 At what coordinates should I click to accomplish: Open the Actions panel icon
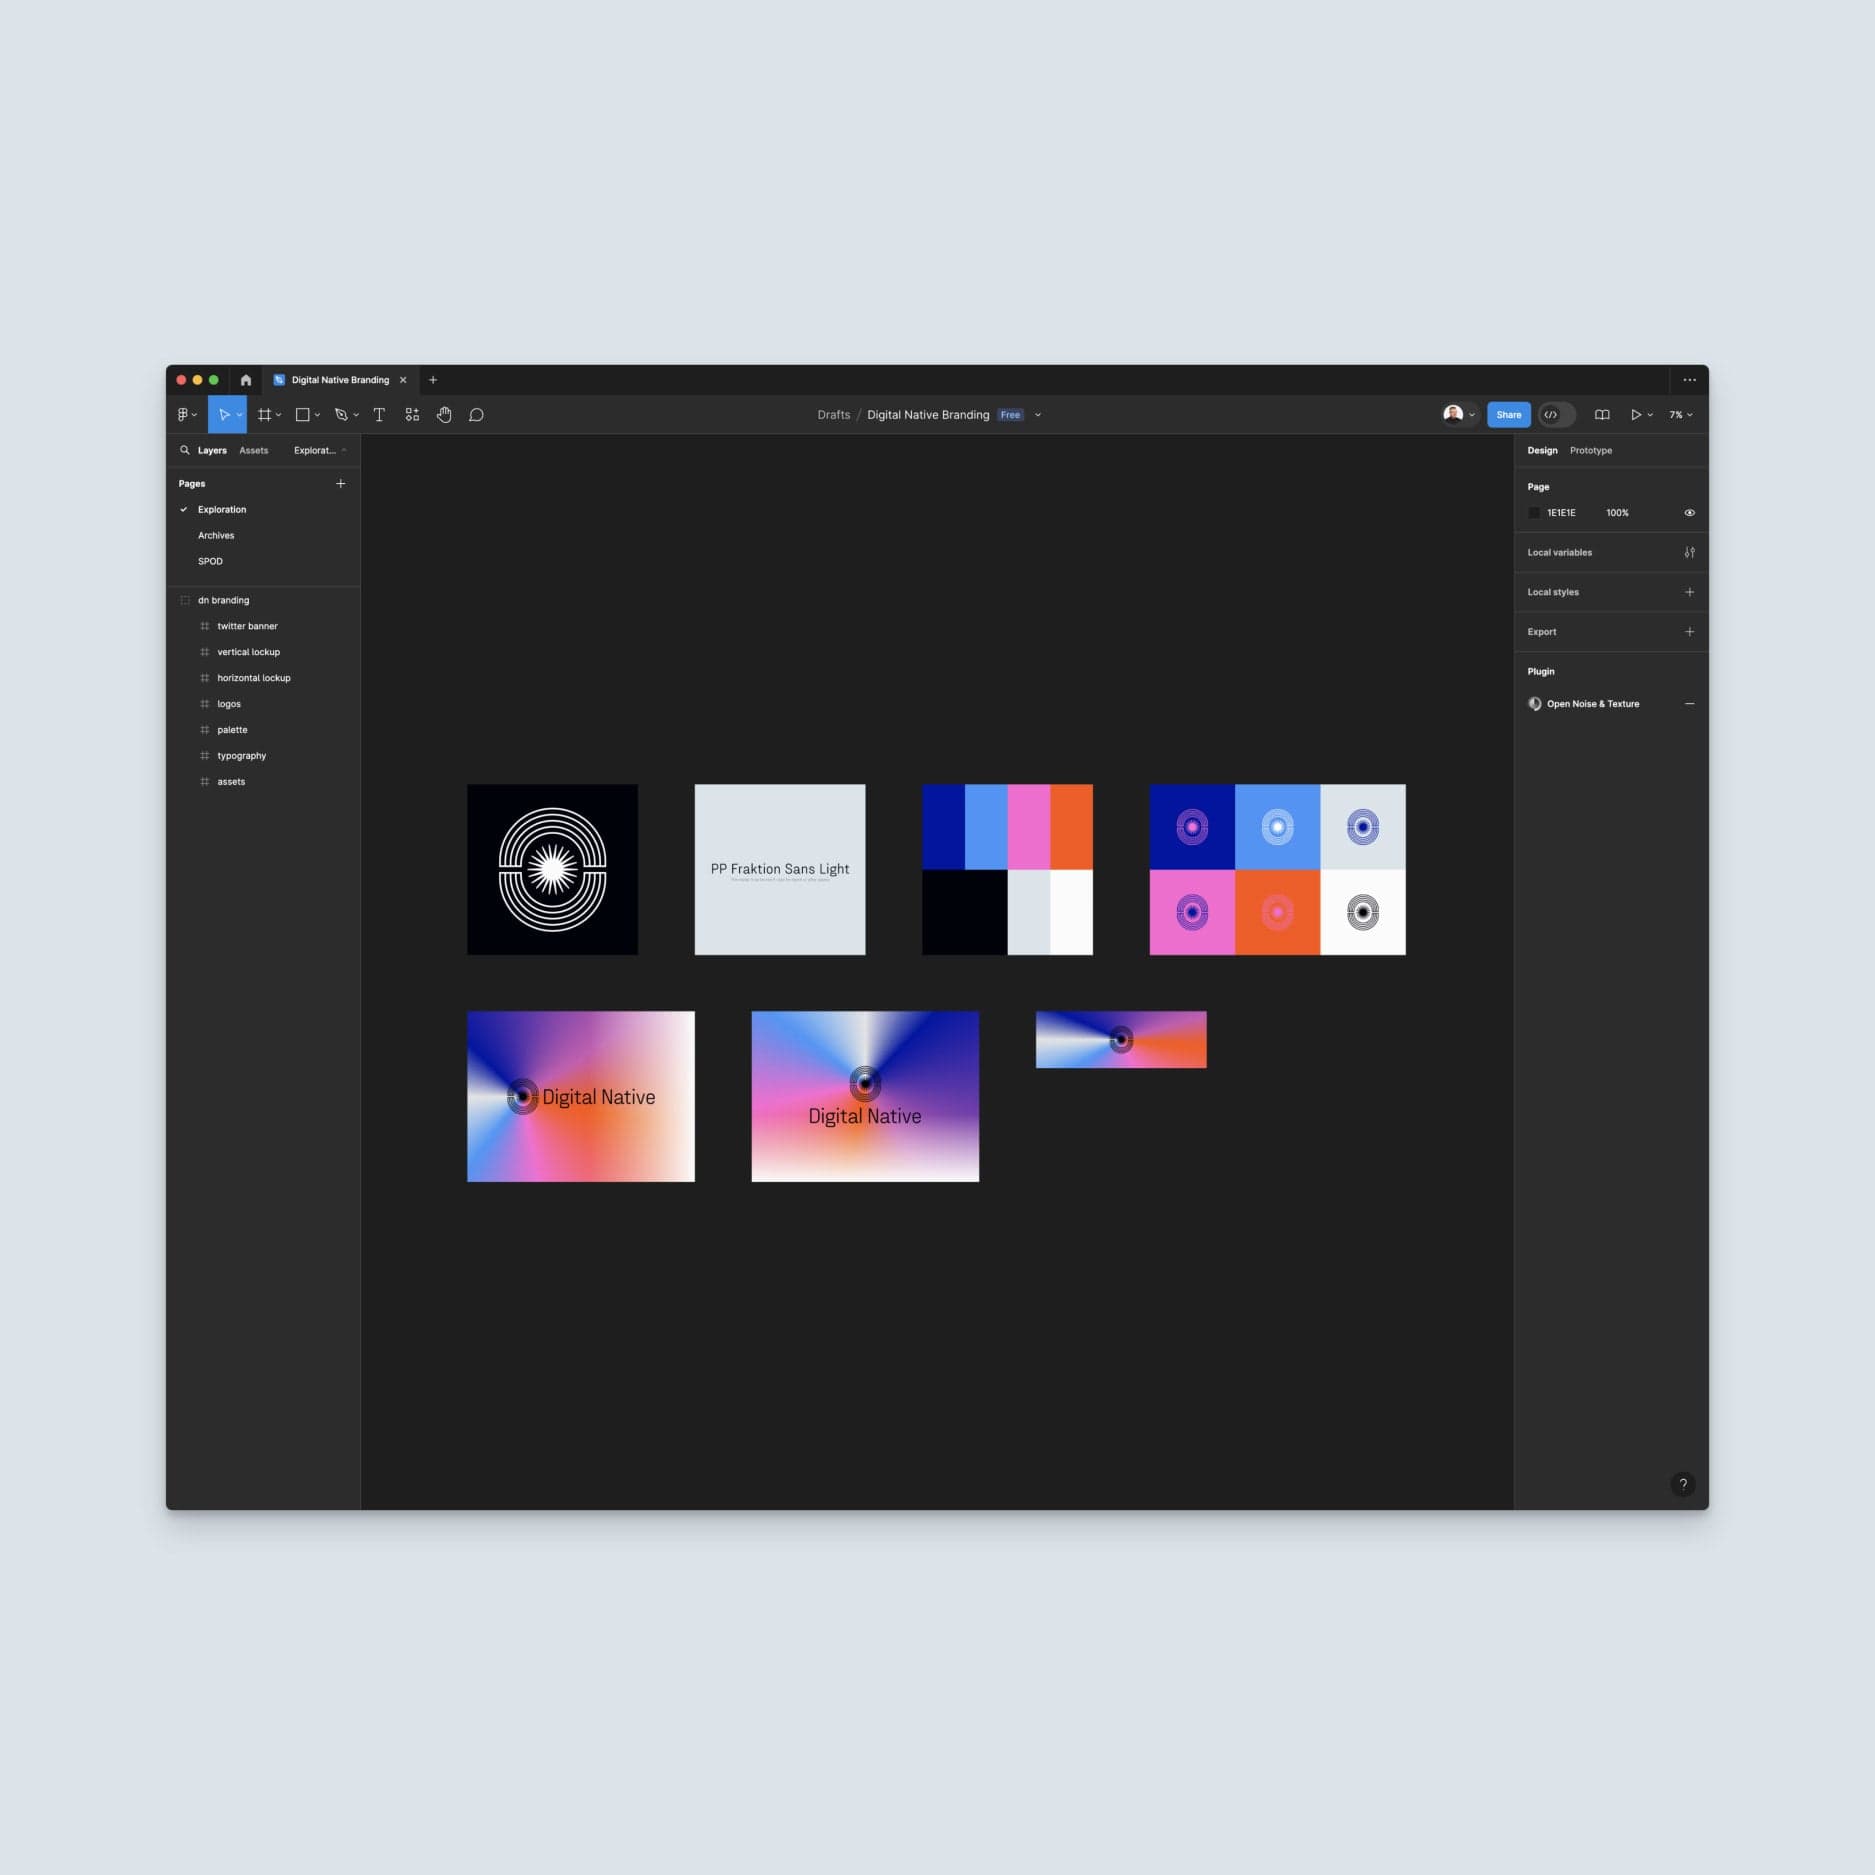click(412, 414)
